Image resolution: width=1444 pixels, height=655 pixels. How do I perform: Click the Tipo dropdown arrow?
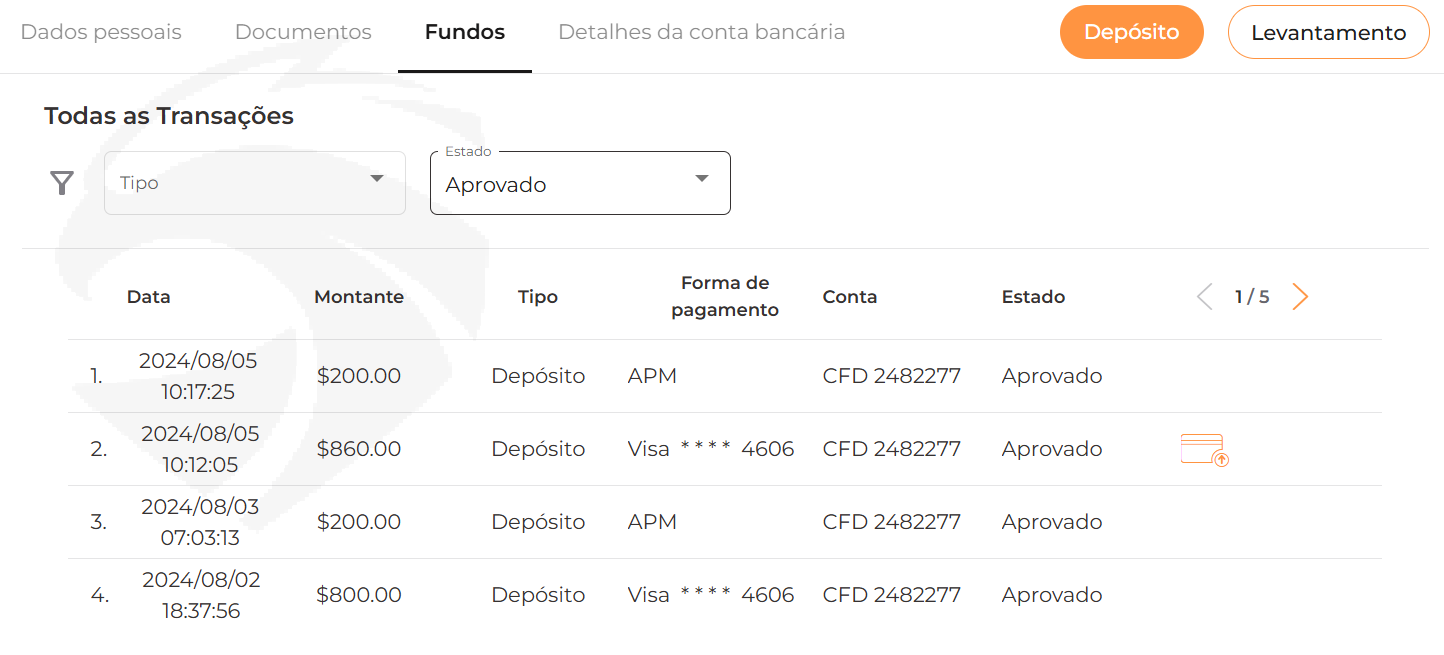(377, 179)
